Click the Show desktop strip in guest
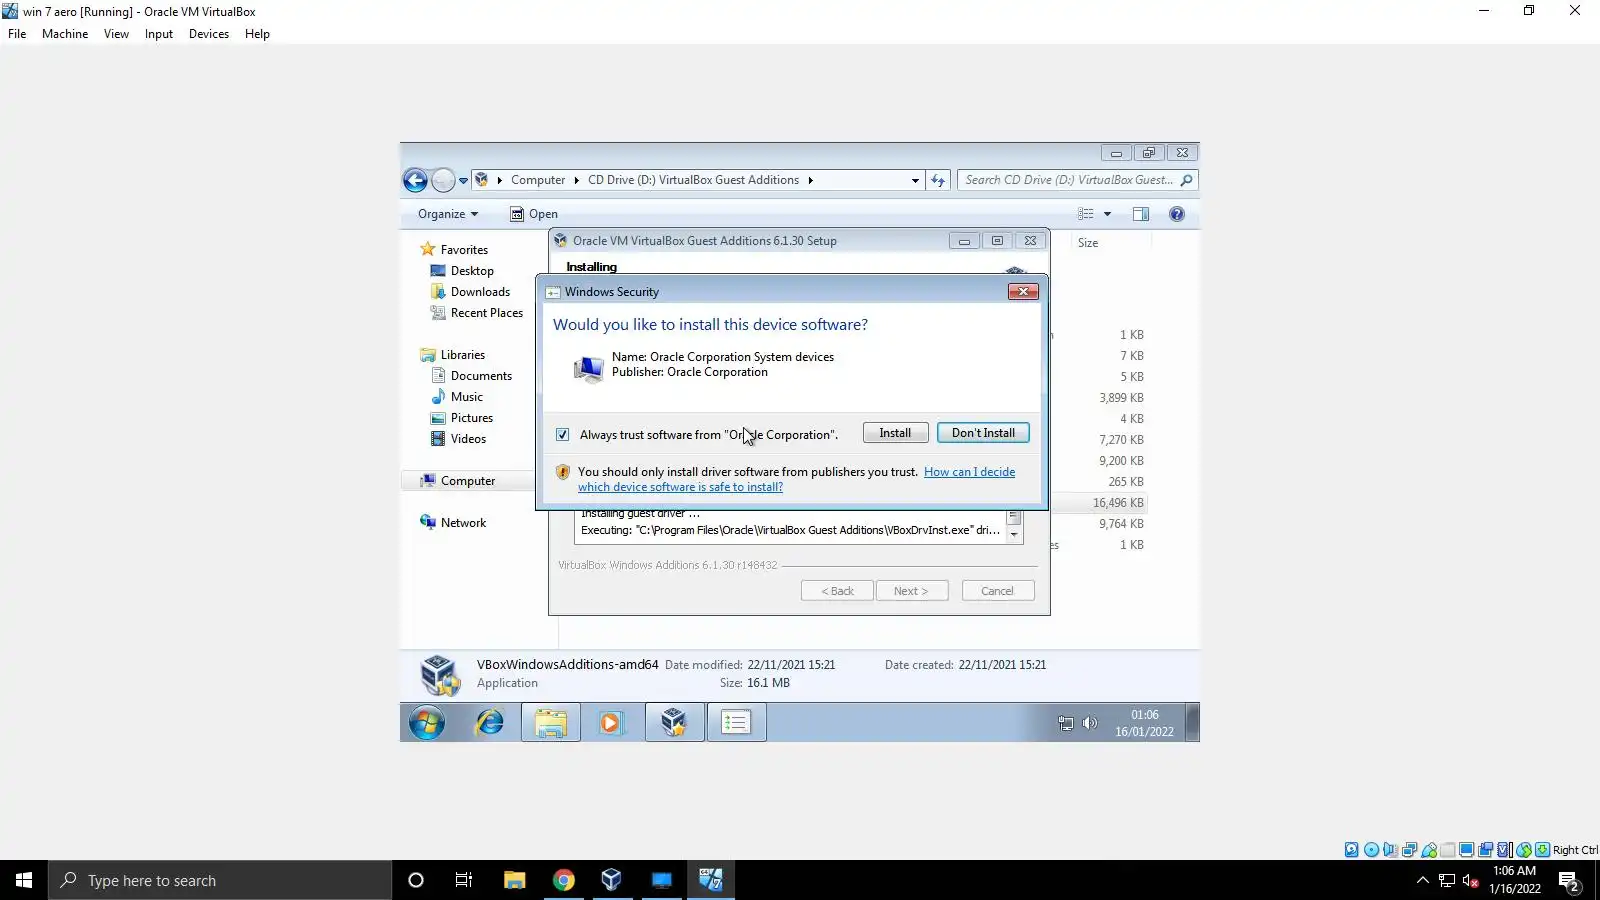This screenshot has height=900, width=1600. 1192,722
